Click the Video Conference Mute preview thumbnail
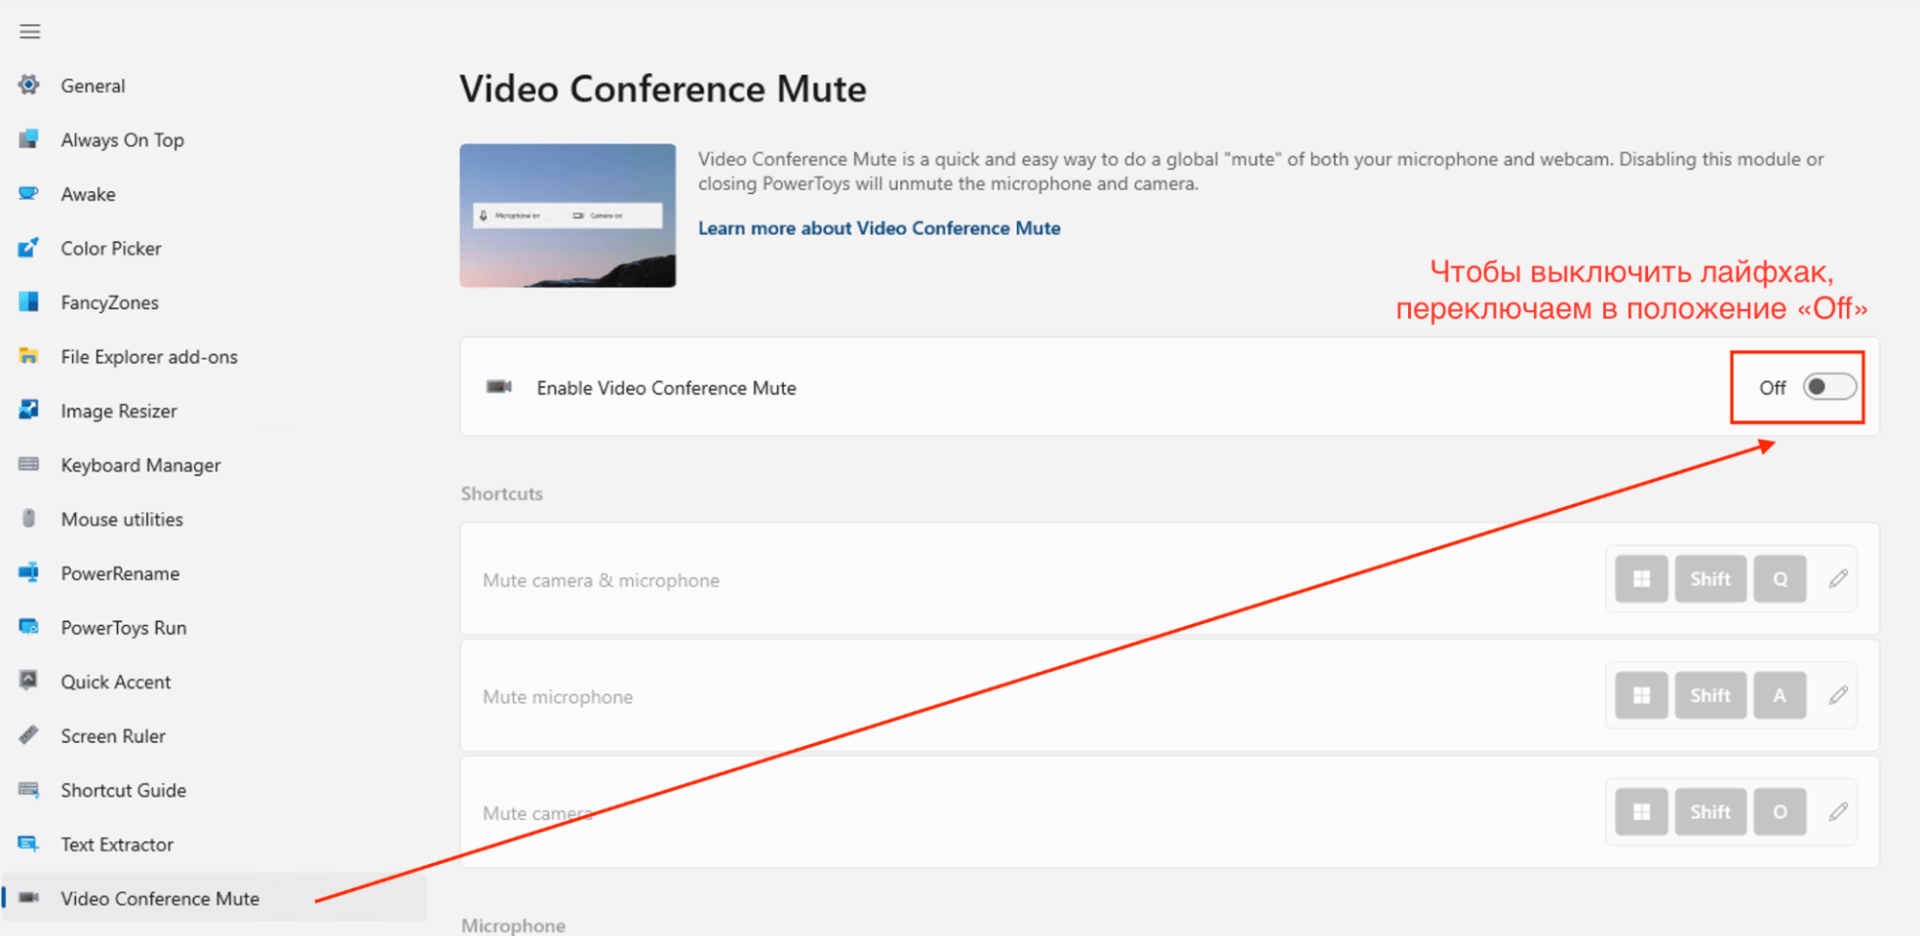 [567, 216]
